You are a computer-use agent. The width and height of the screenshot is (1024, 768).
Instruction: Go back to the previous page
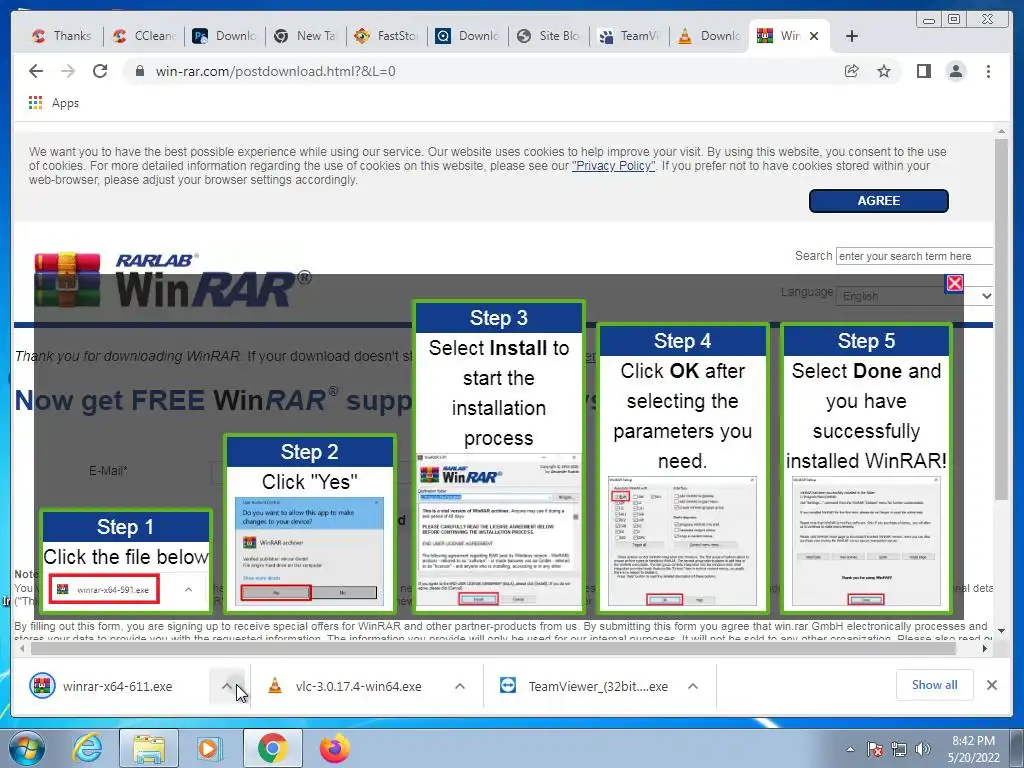[x=36, y=71]
